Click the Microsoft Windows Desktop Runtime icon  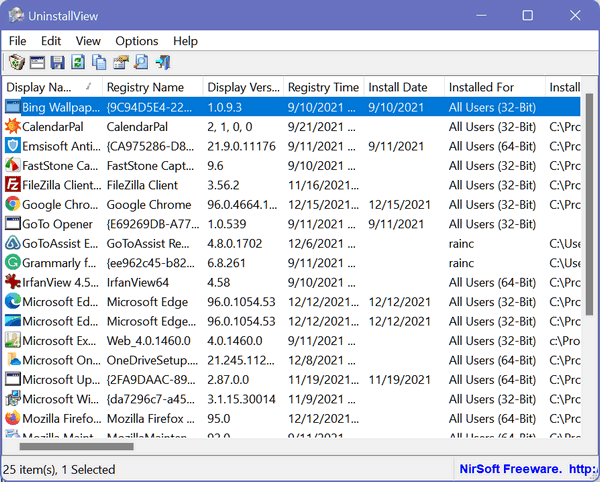[x=13, y=399]
